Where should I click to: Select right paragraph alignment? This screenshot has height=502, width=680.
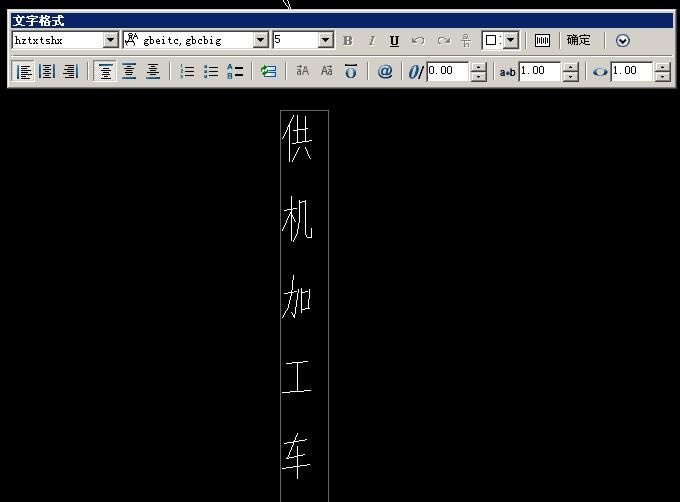pos(70,71)
